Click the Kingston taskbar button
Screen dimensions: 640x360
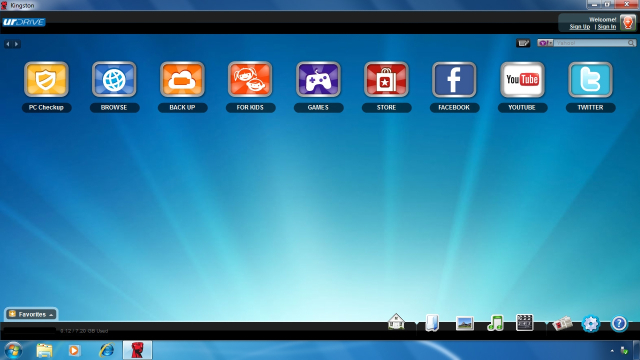[x=138, y=350]
